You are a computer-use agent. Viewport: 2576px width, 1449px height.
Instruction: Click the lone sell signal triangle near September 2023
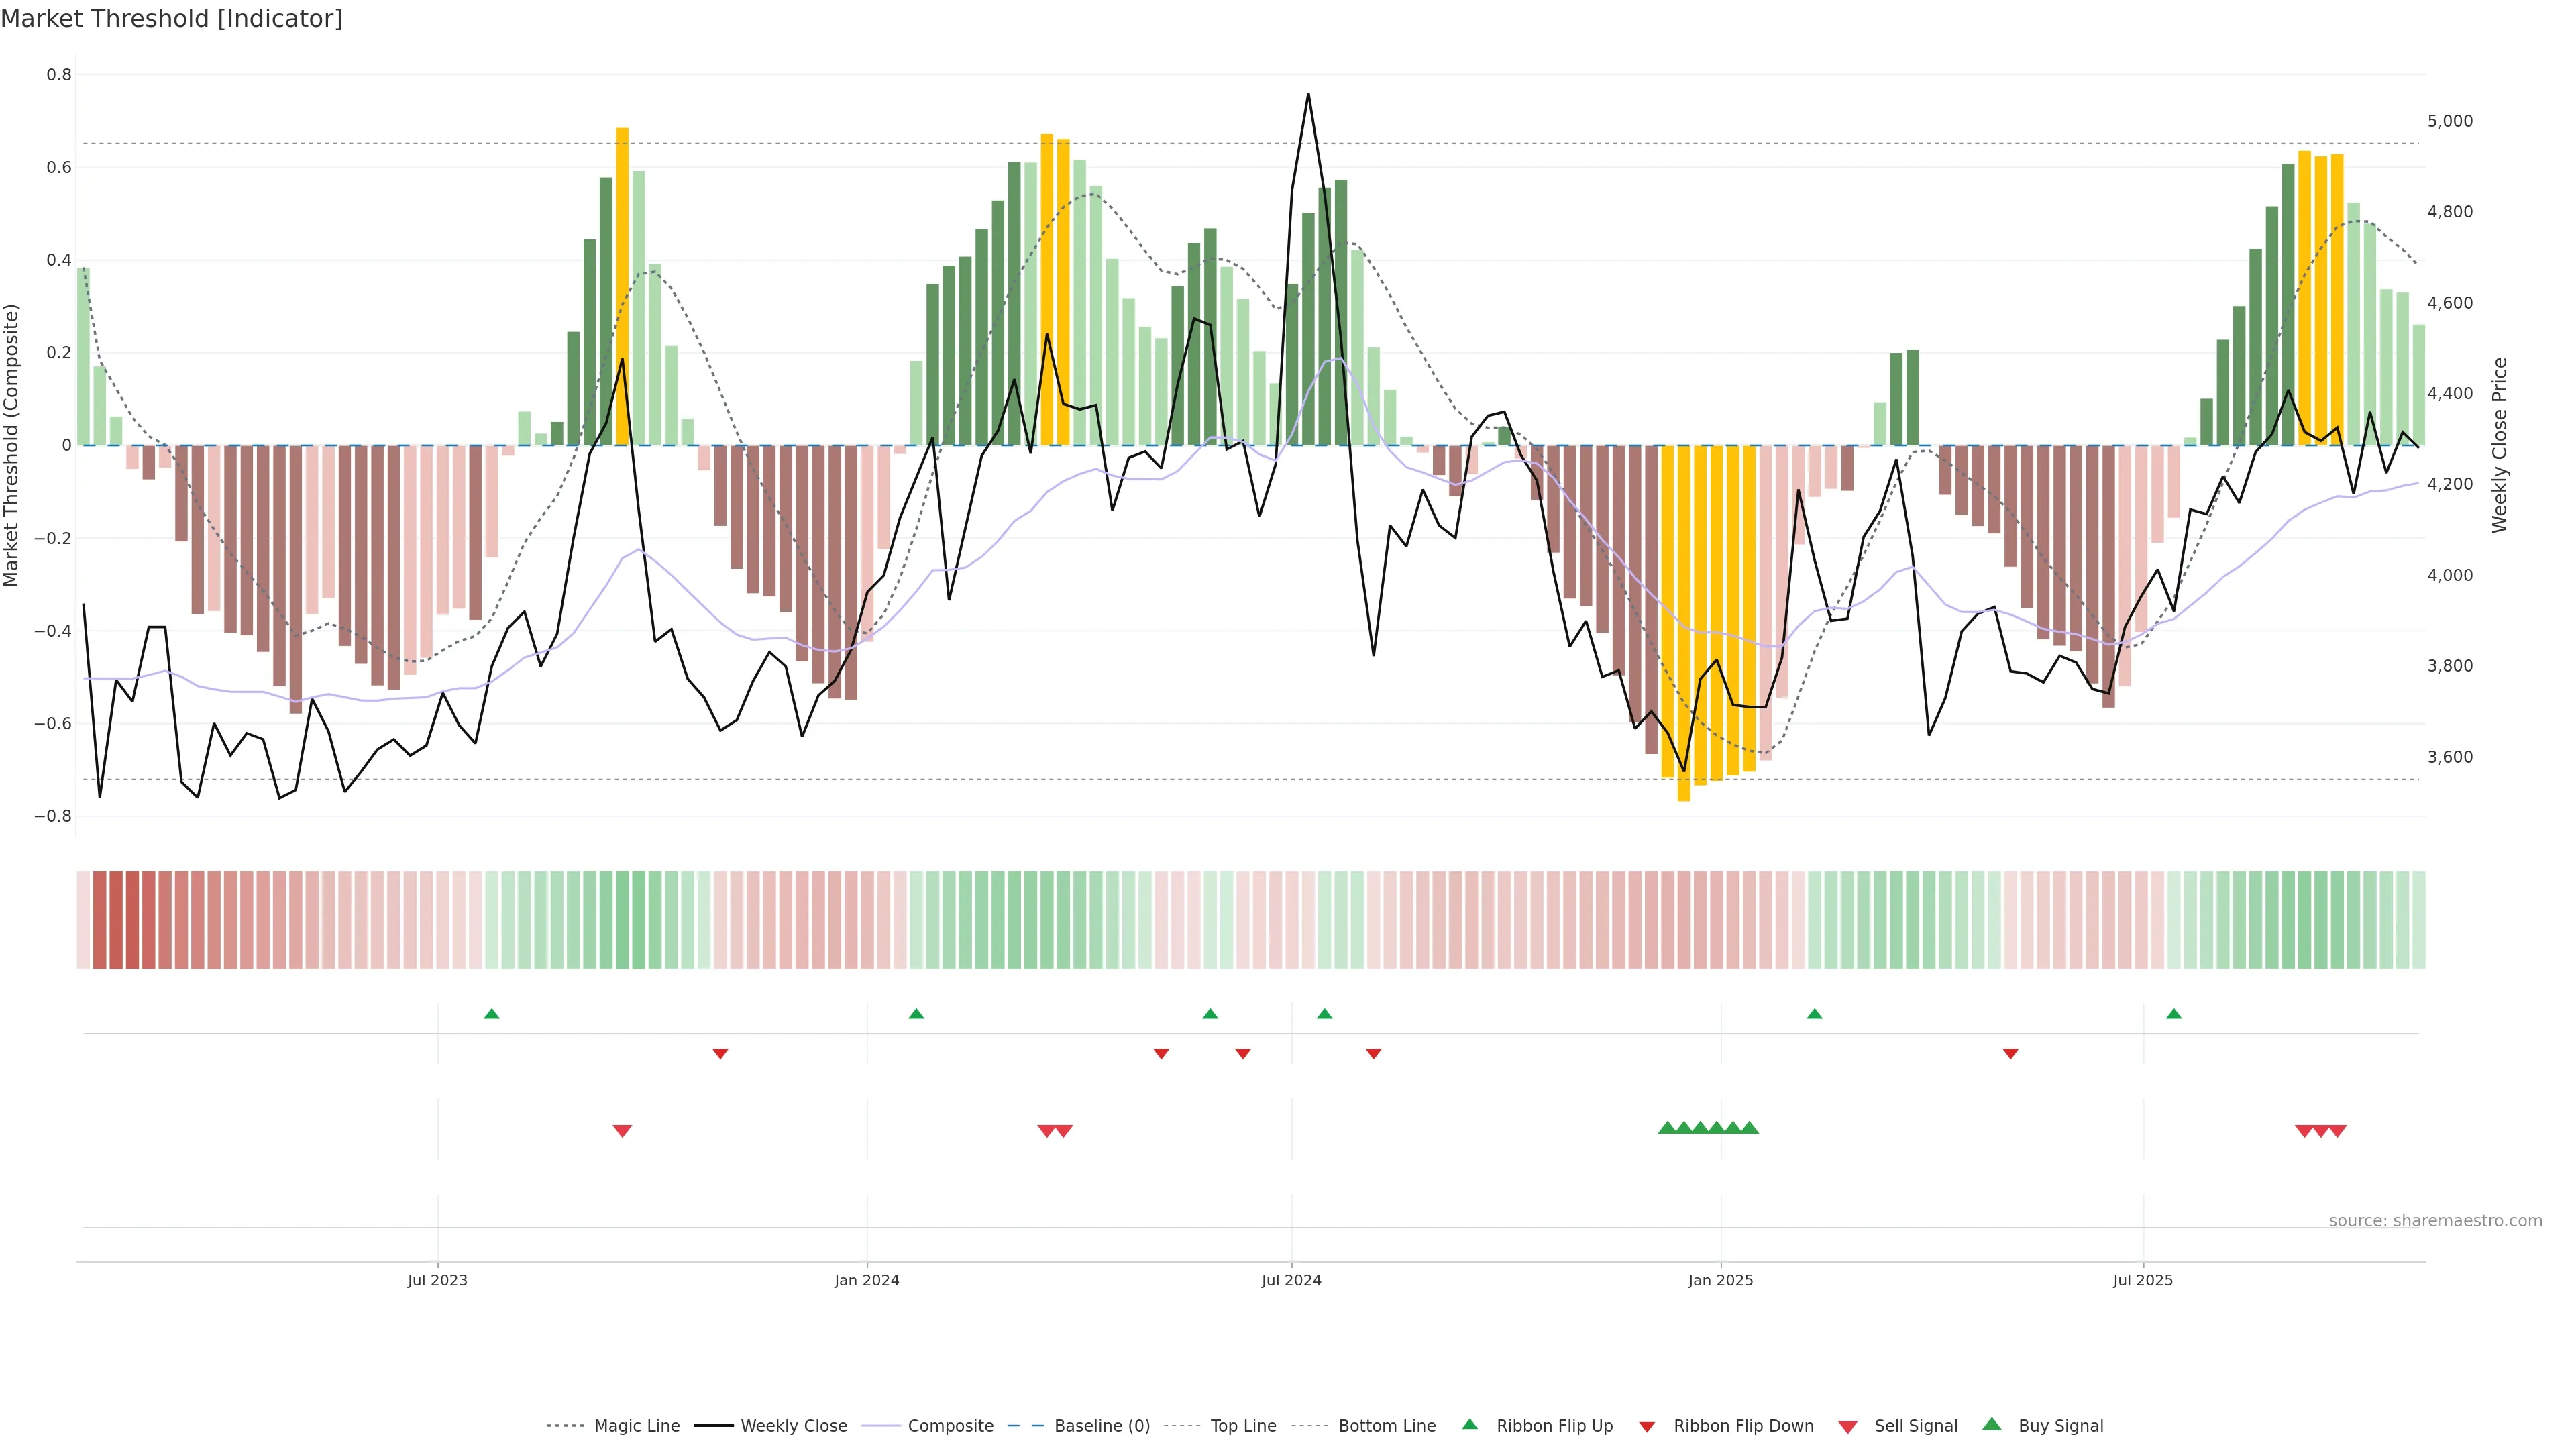pyautogui.click(x=622, y=1131)
